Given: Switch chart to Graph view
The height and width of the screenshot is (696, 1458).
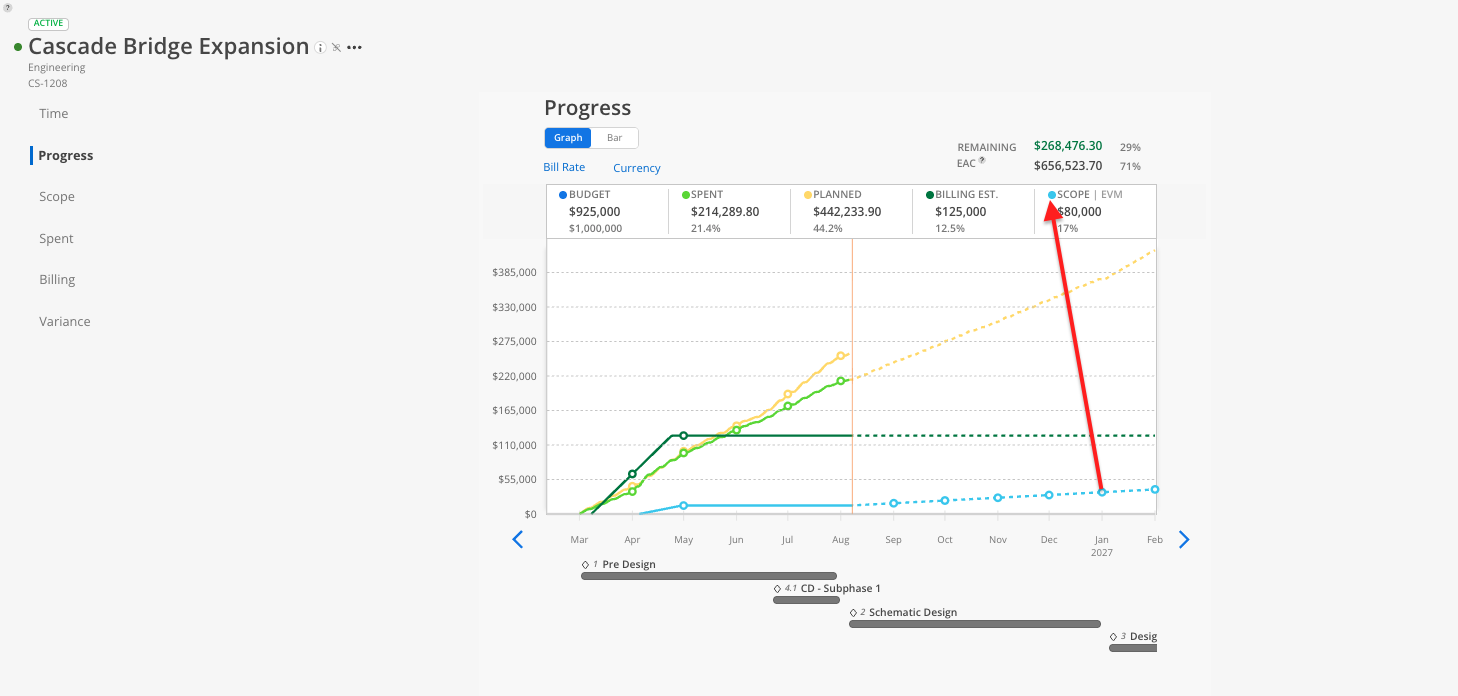Looking at the screenshot, I should [568, 138].
